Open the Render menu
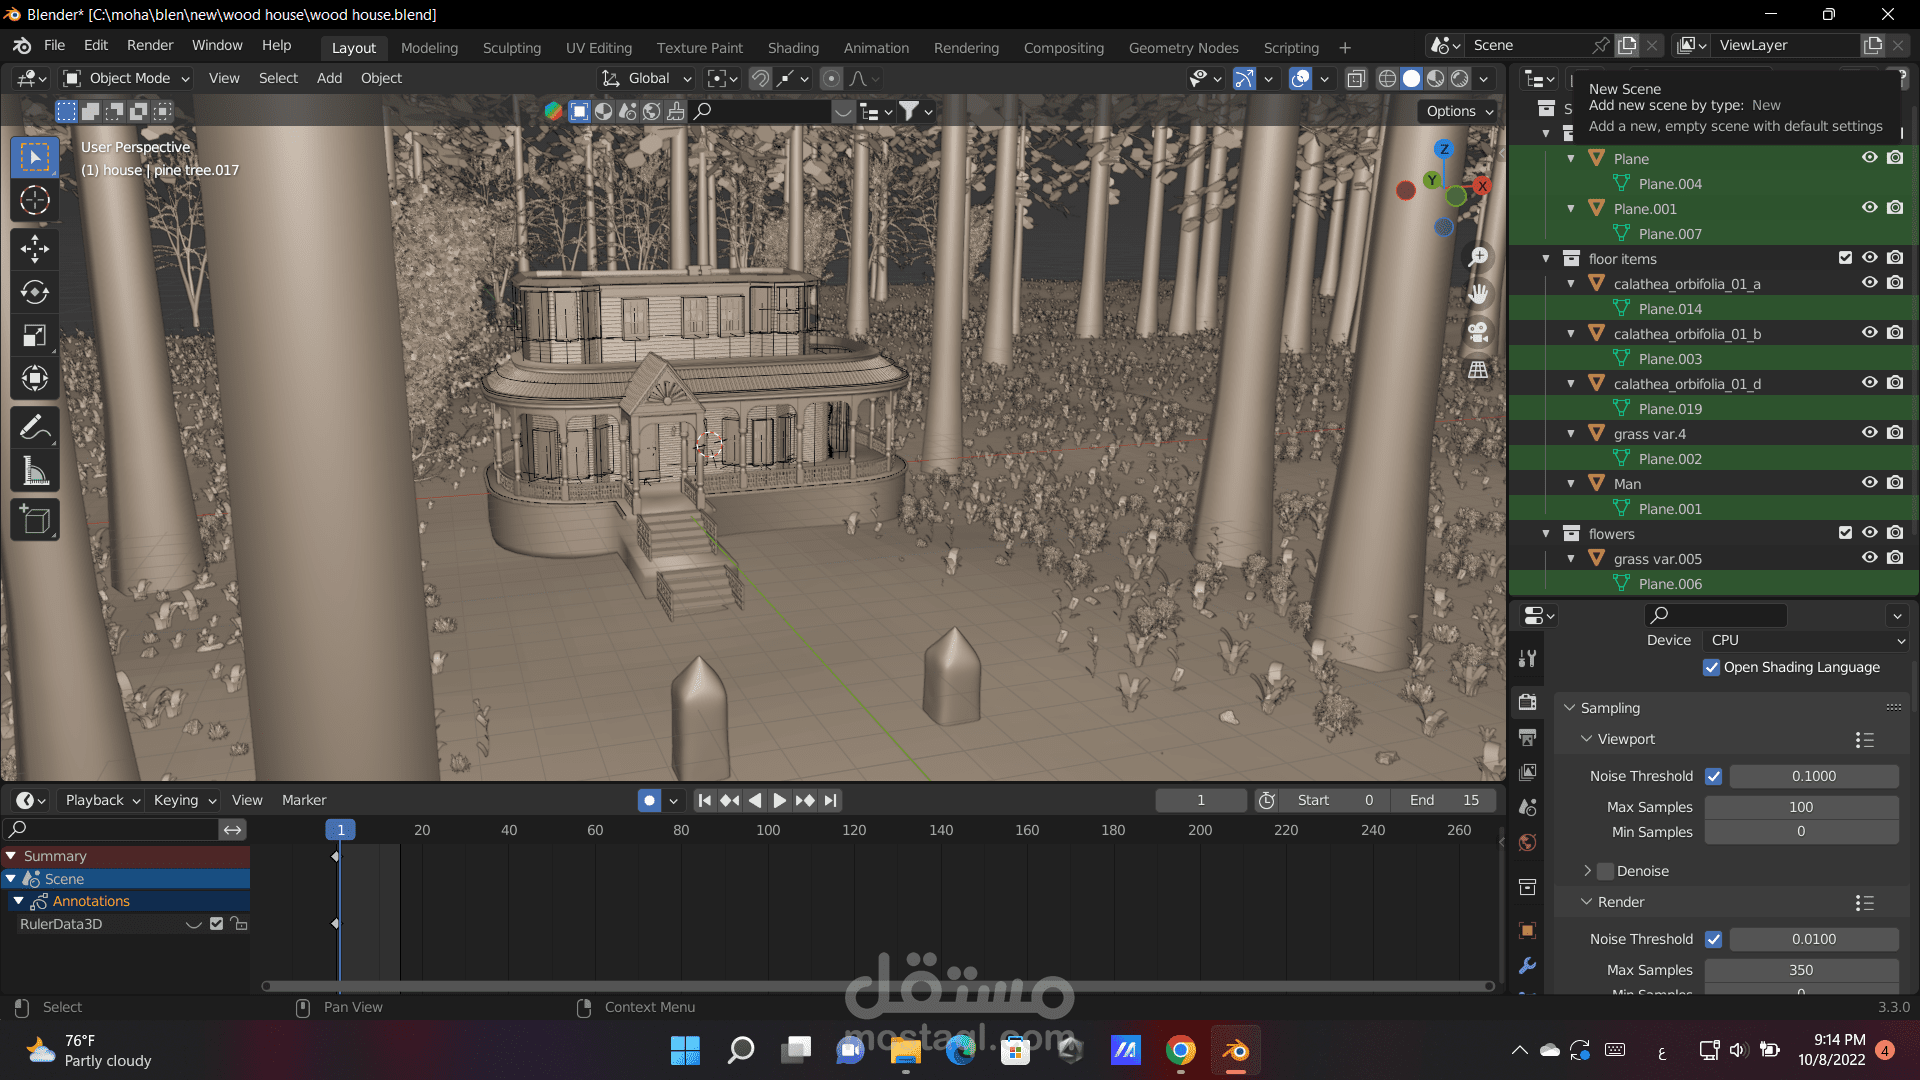Image resolution: width=1920 pixels, height=1080 pixels. [150, 45]
